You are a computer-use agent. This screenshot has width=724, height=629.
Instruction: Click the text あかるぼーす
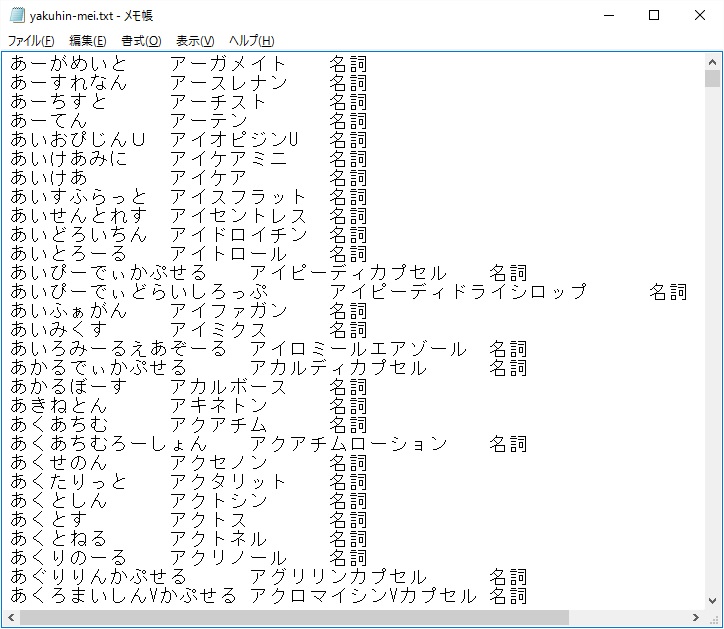(68, 387)
